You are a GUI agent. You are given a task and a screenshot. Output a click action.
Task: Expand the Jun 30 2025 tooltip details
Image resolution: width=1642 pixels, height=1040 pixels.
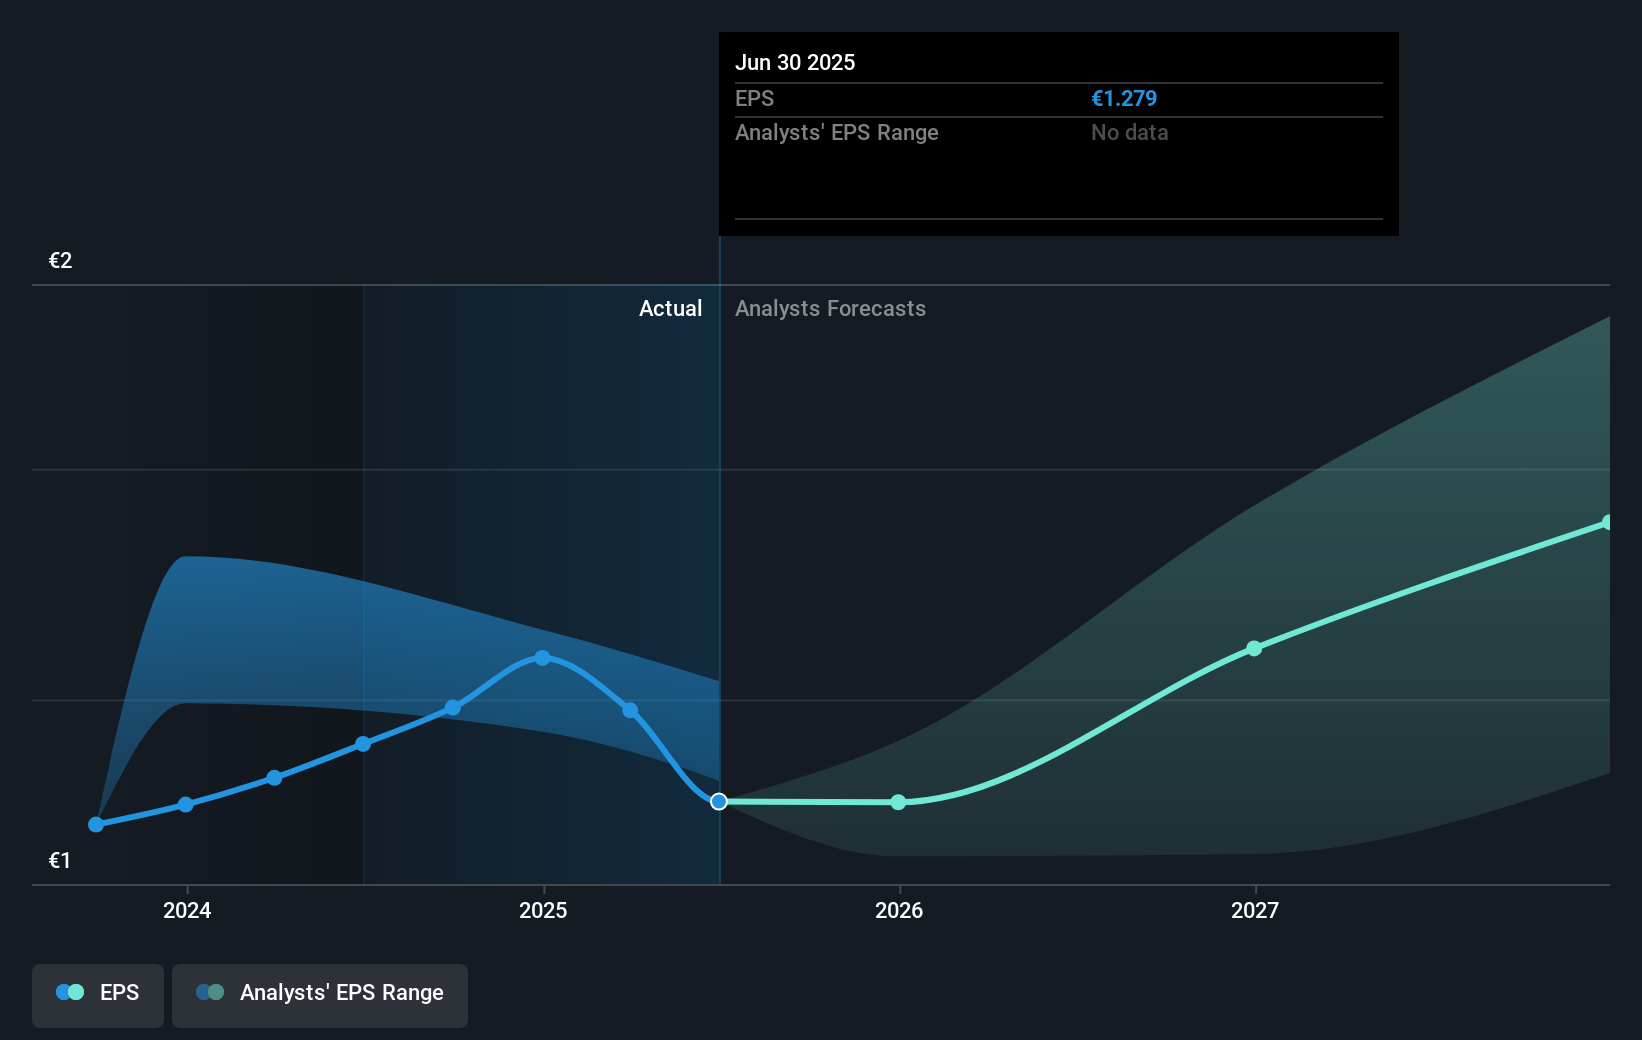795,62
